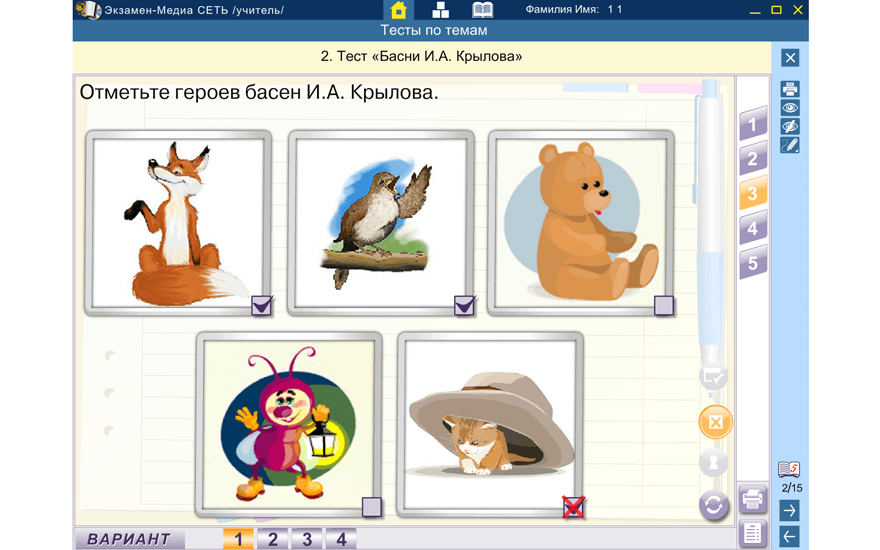
Task: Open the report document icon at bottom
Action: [x=753, y=533]
